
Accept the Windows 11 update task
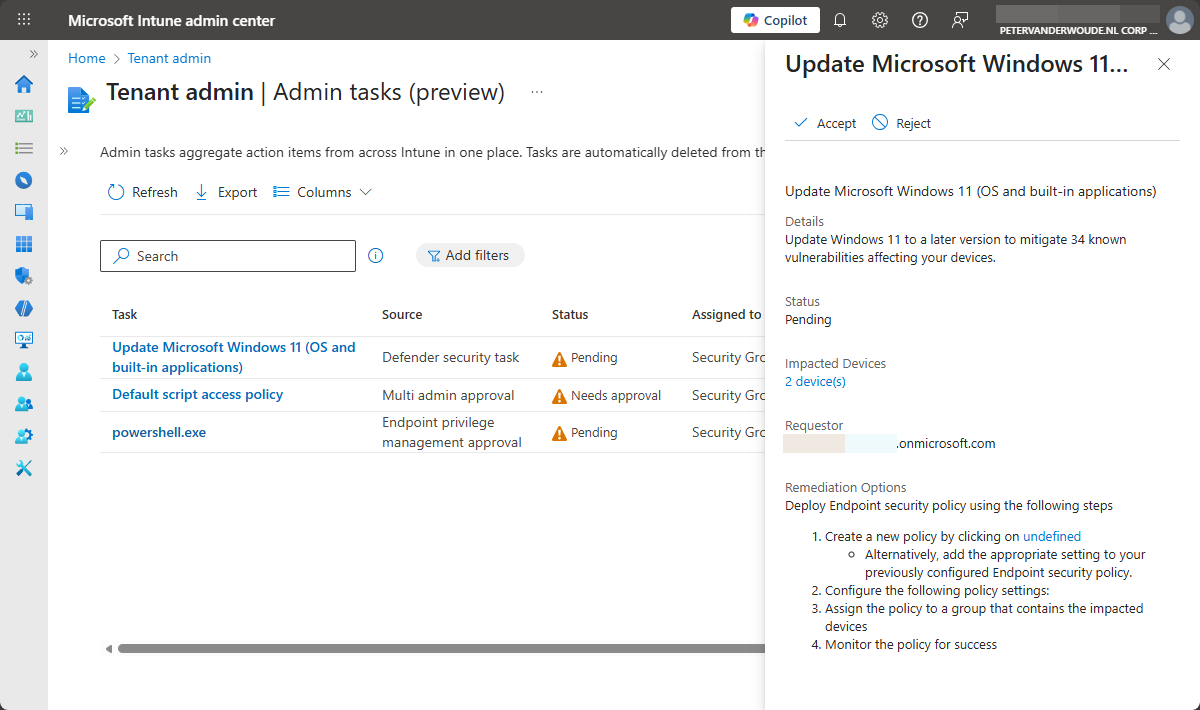click(x=825, y=123)
